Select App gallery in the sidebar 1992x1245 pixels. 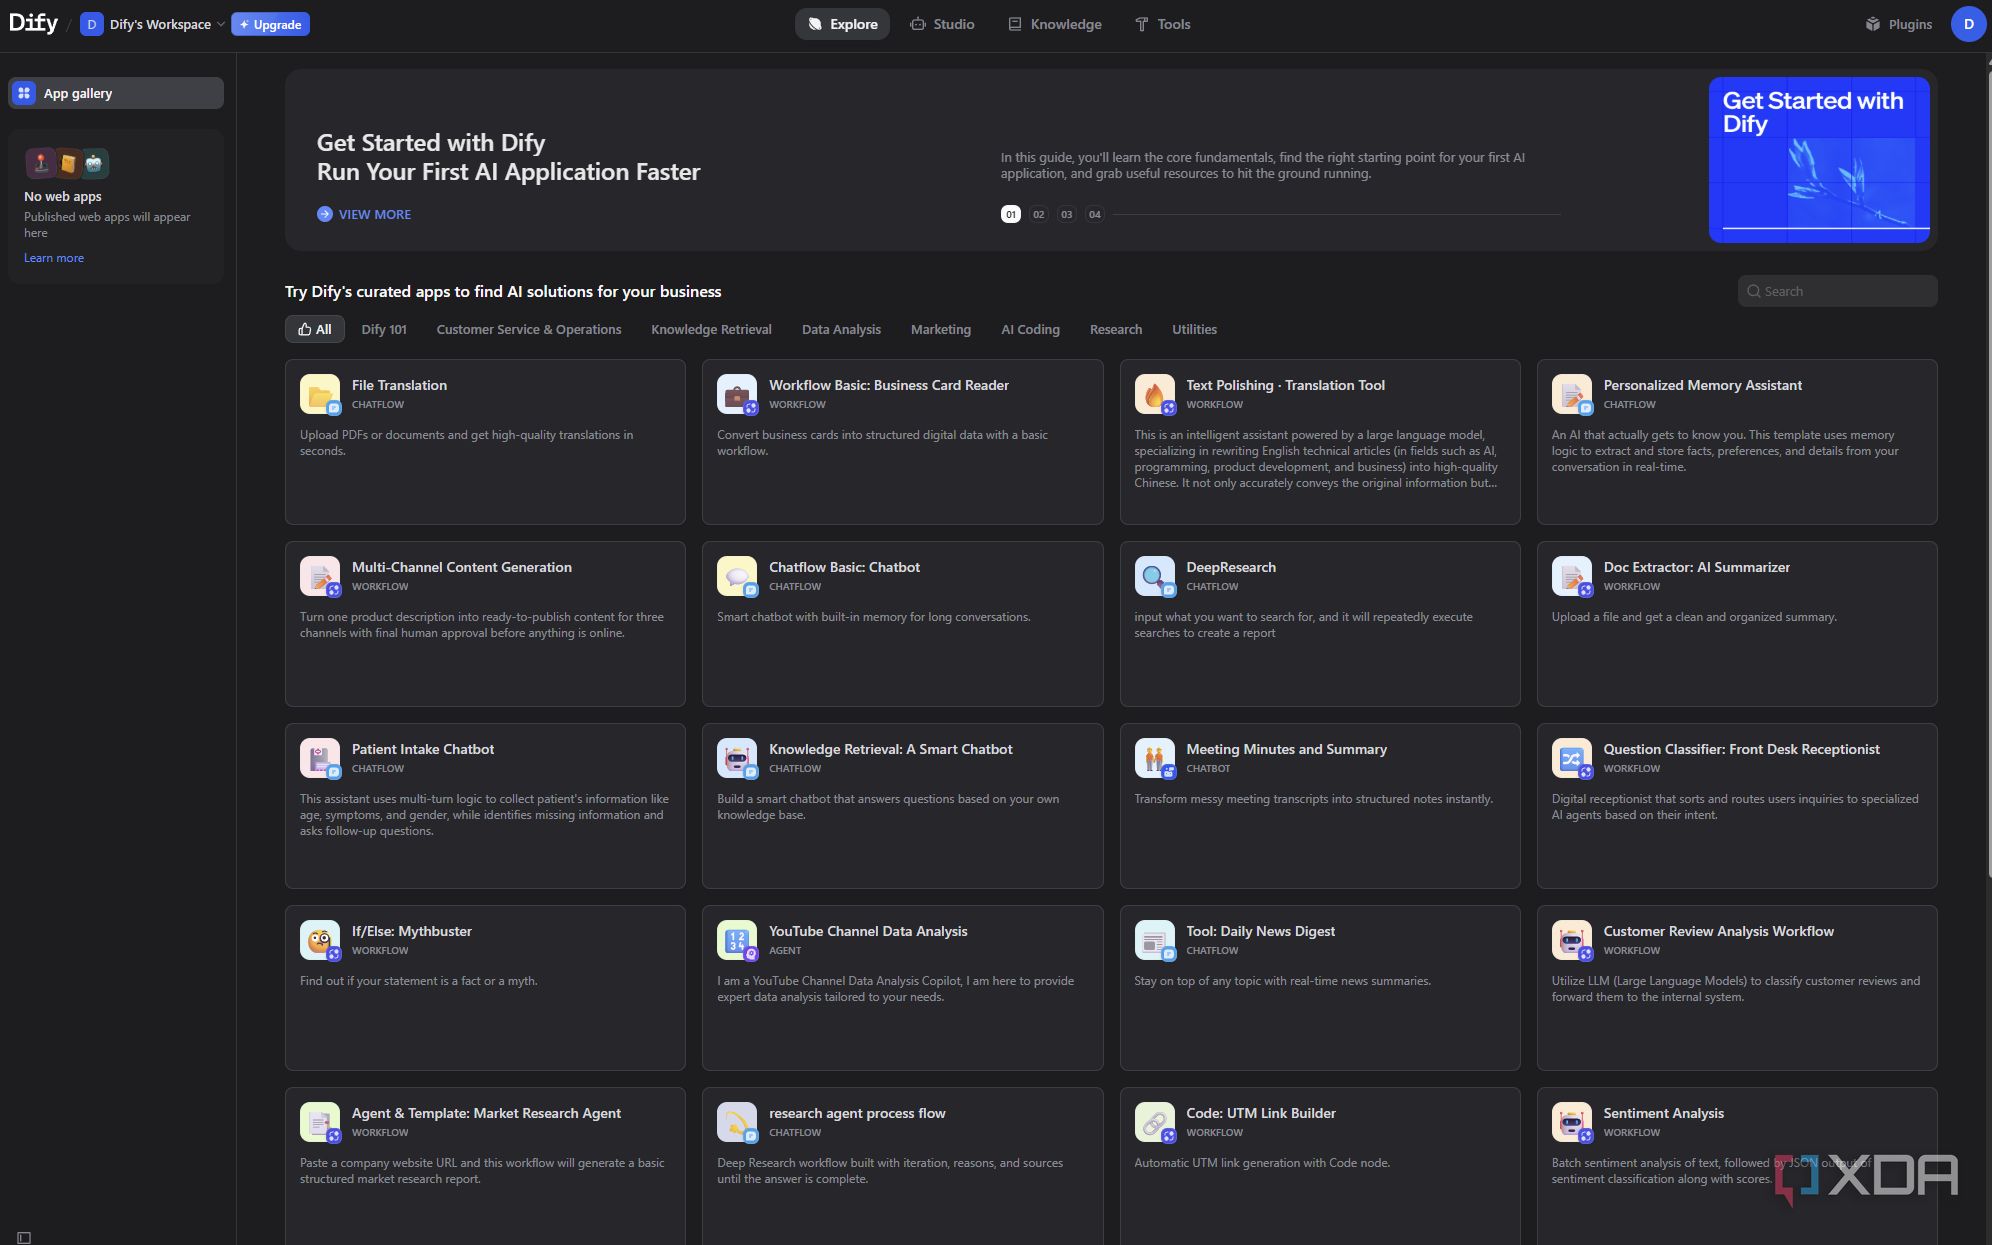pos(116,93)
